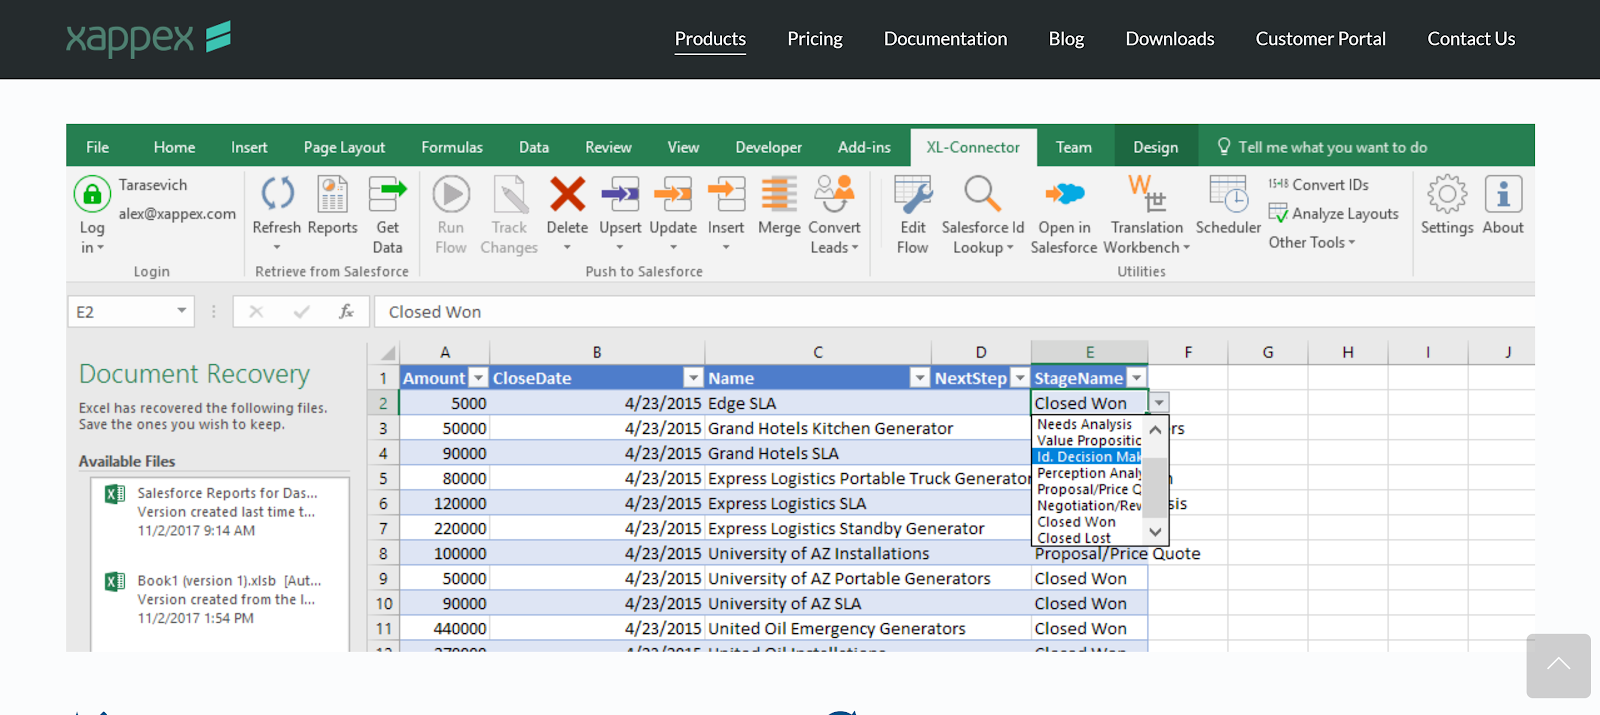Image resolution: width=1600 pixels, height=715 pixels.
Task: Click the Customer Portal link
Action: pos(1320,39)
